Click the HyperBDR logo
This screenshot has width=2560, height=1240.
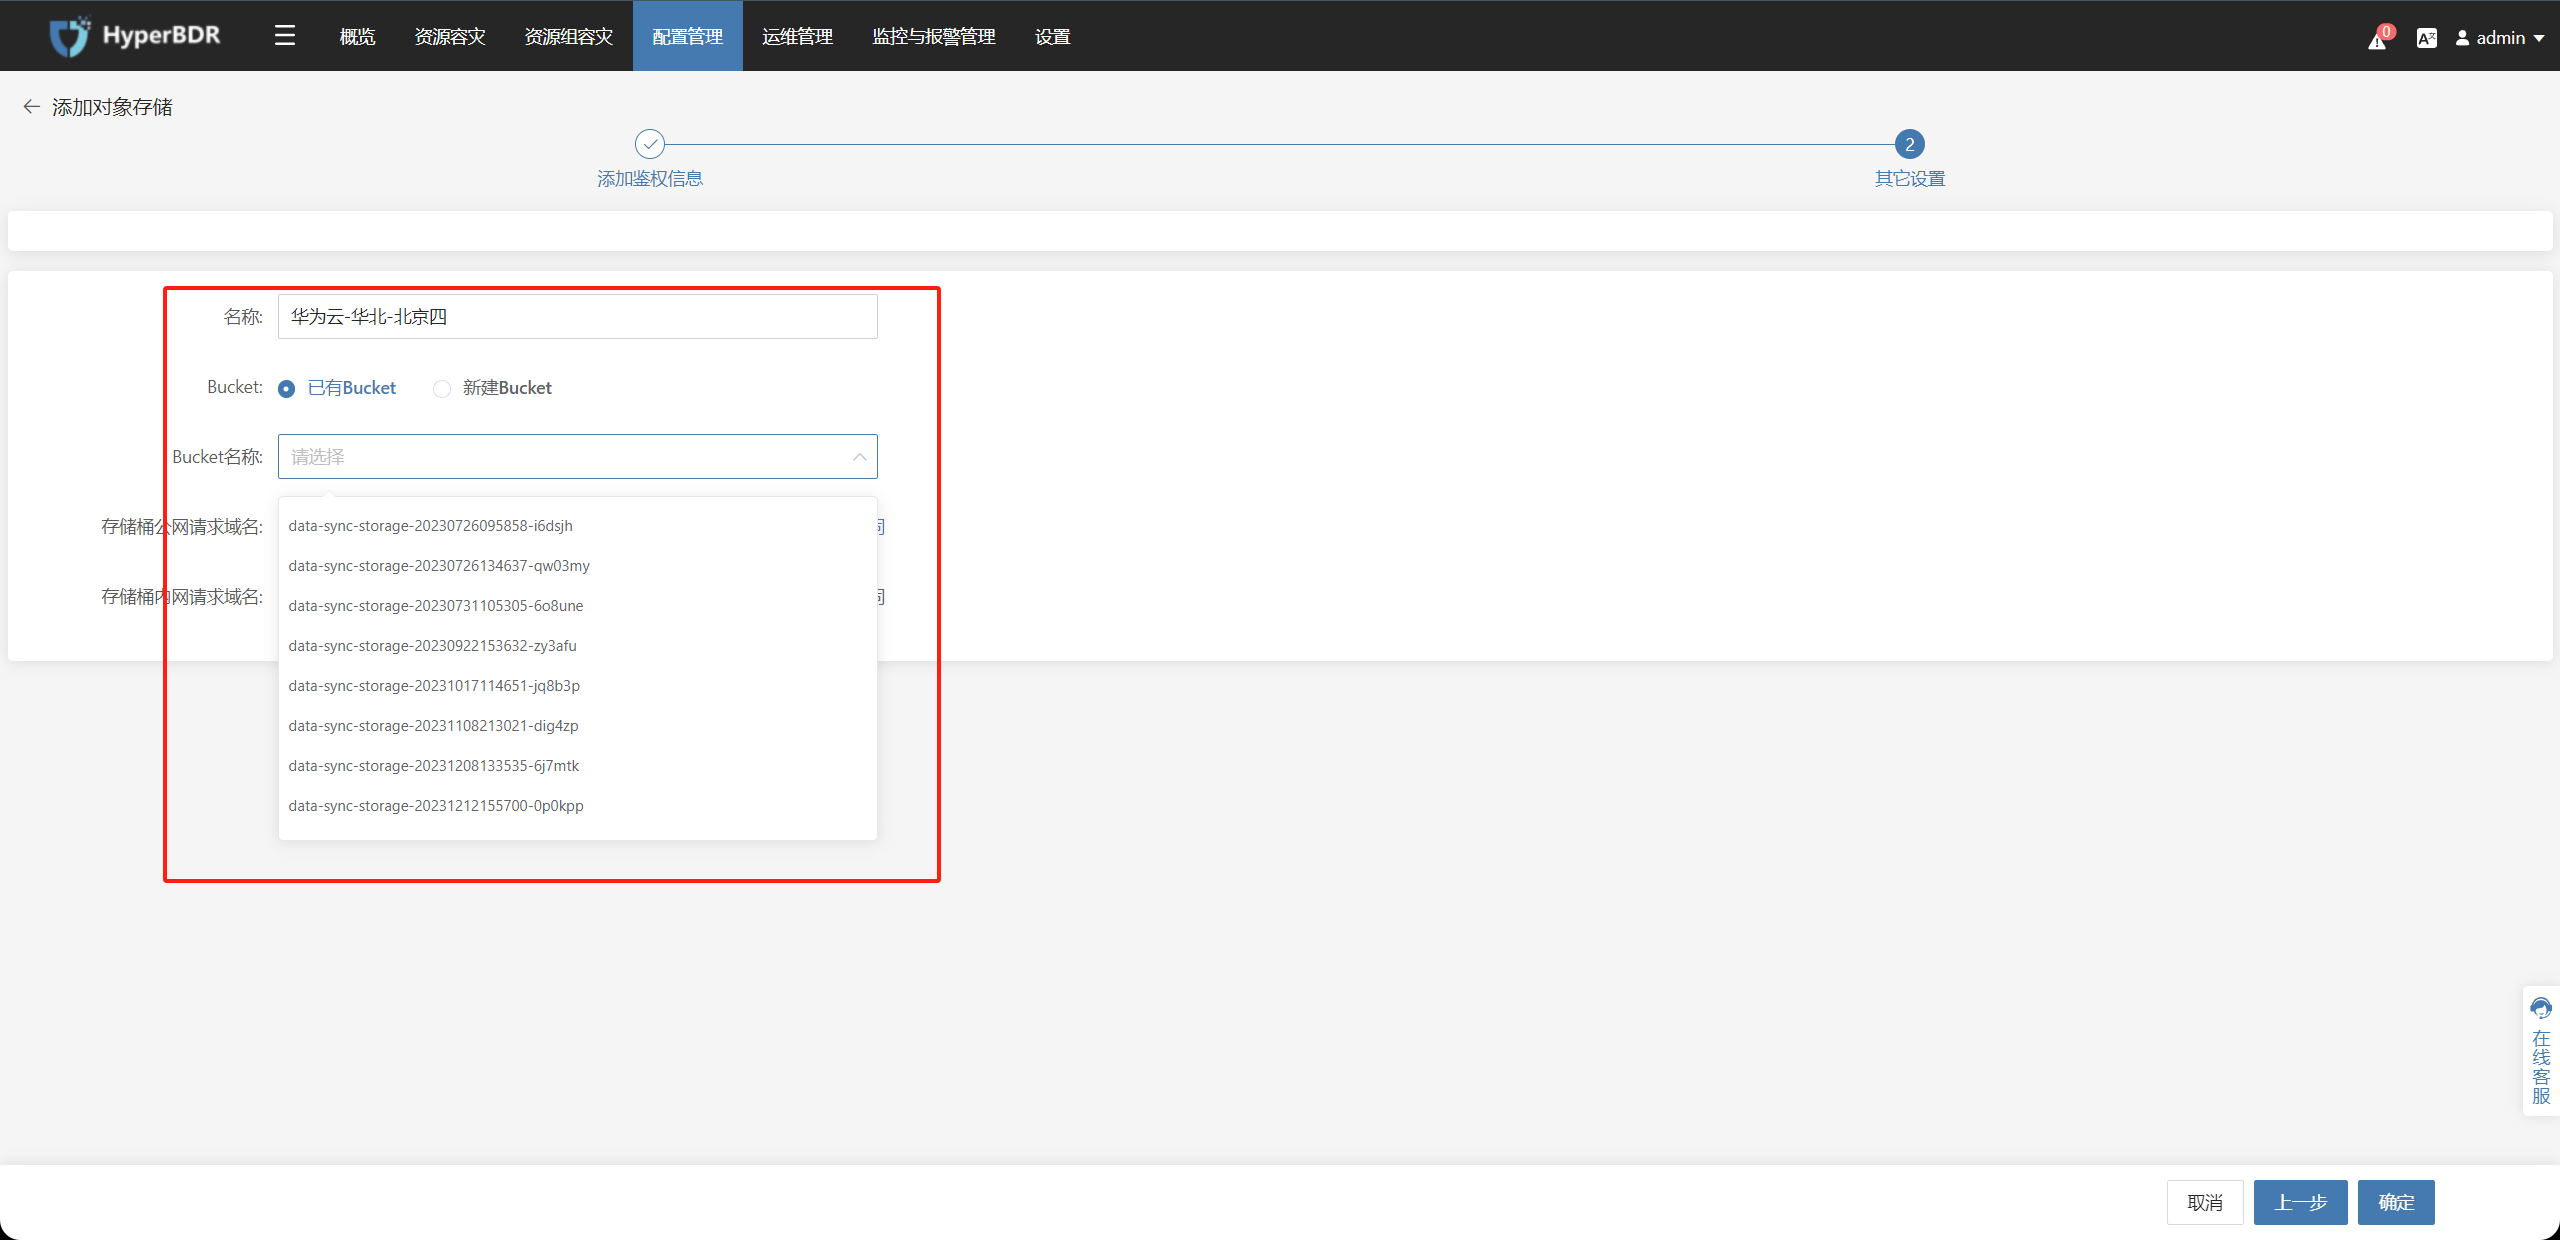pyautogui.click(x=135, y=36)
